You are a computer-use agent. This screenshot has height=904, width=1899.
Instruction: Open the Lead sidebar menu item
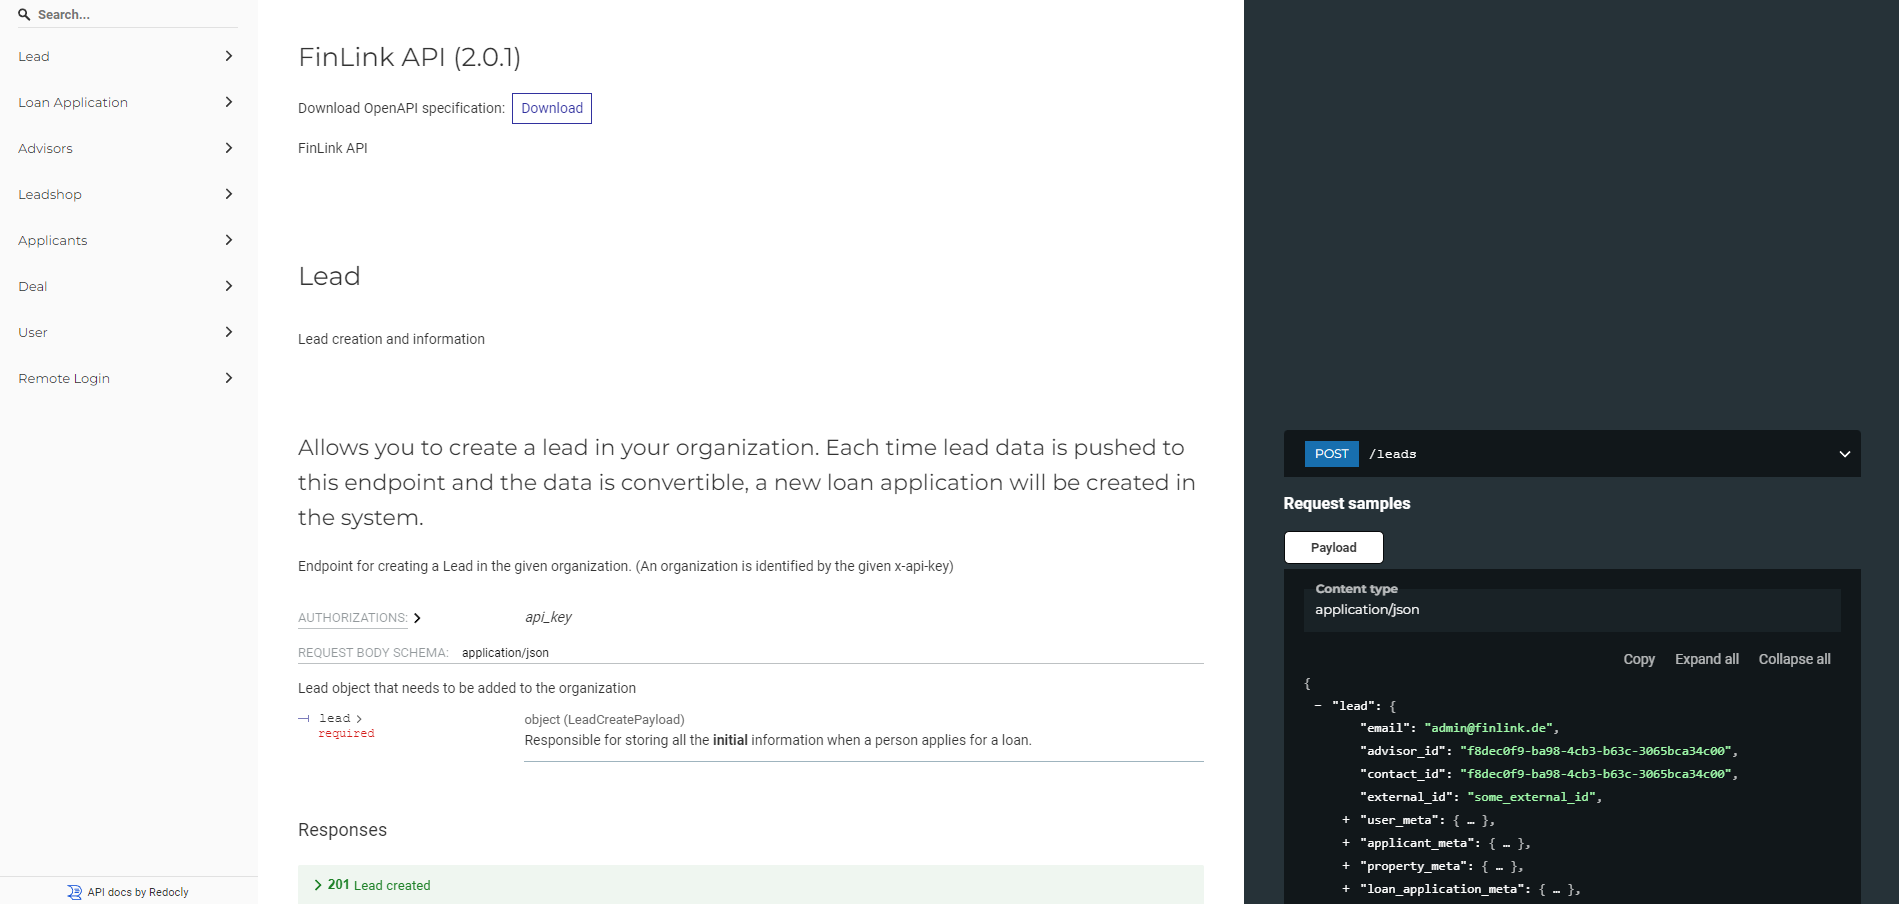128,56
